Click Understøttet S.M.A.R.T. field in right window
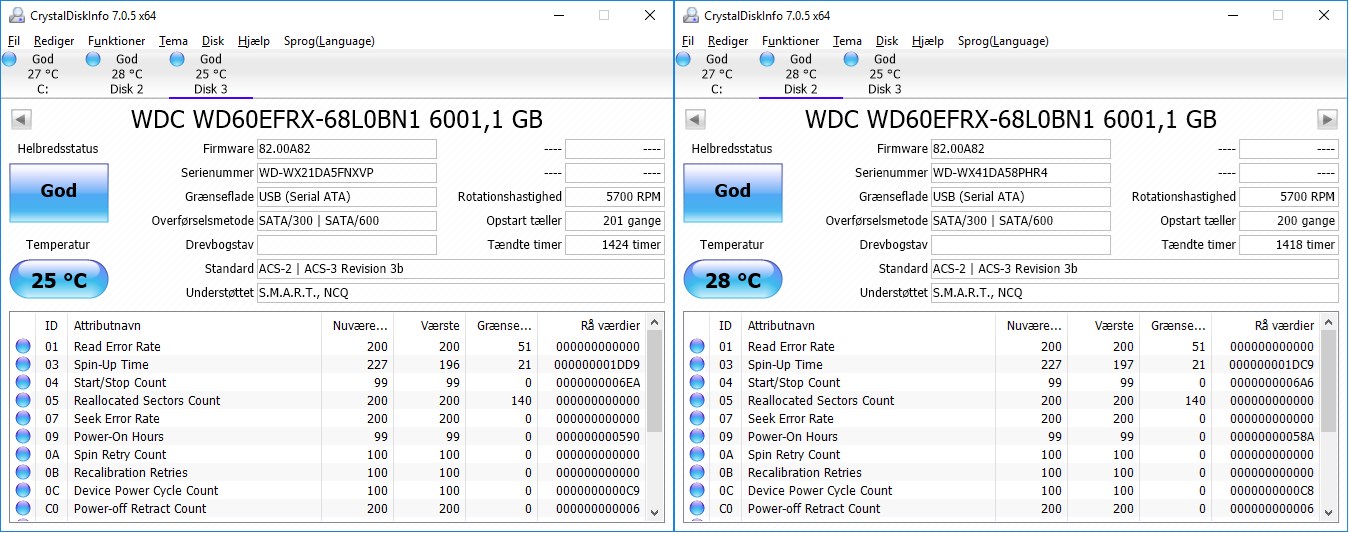 point(1135,293)
